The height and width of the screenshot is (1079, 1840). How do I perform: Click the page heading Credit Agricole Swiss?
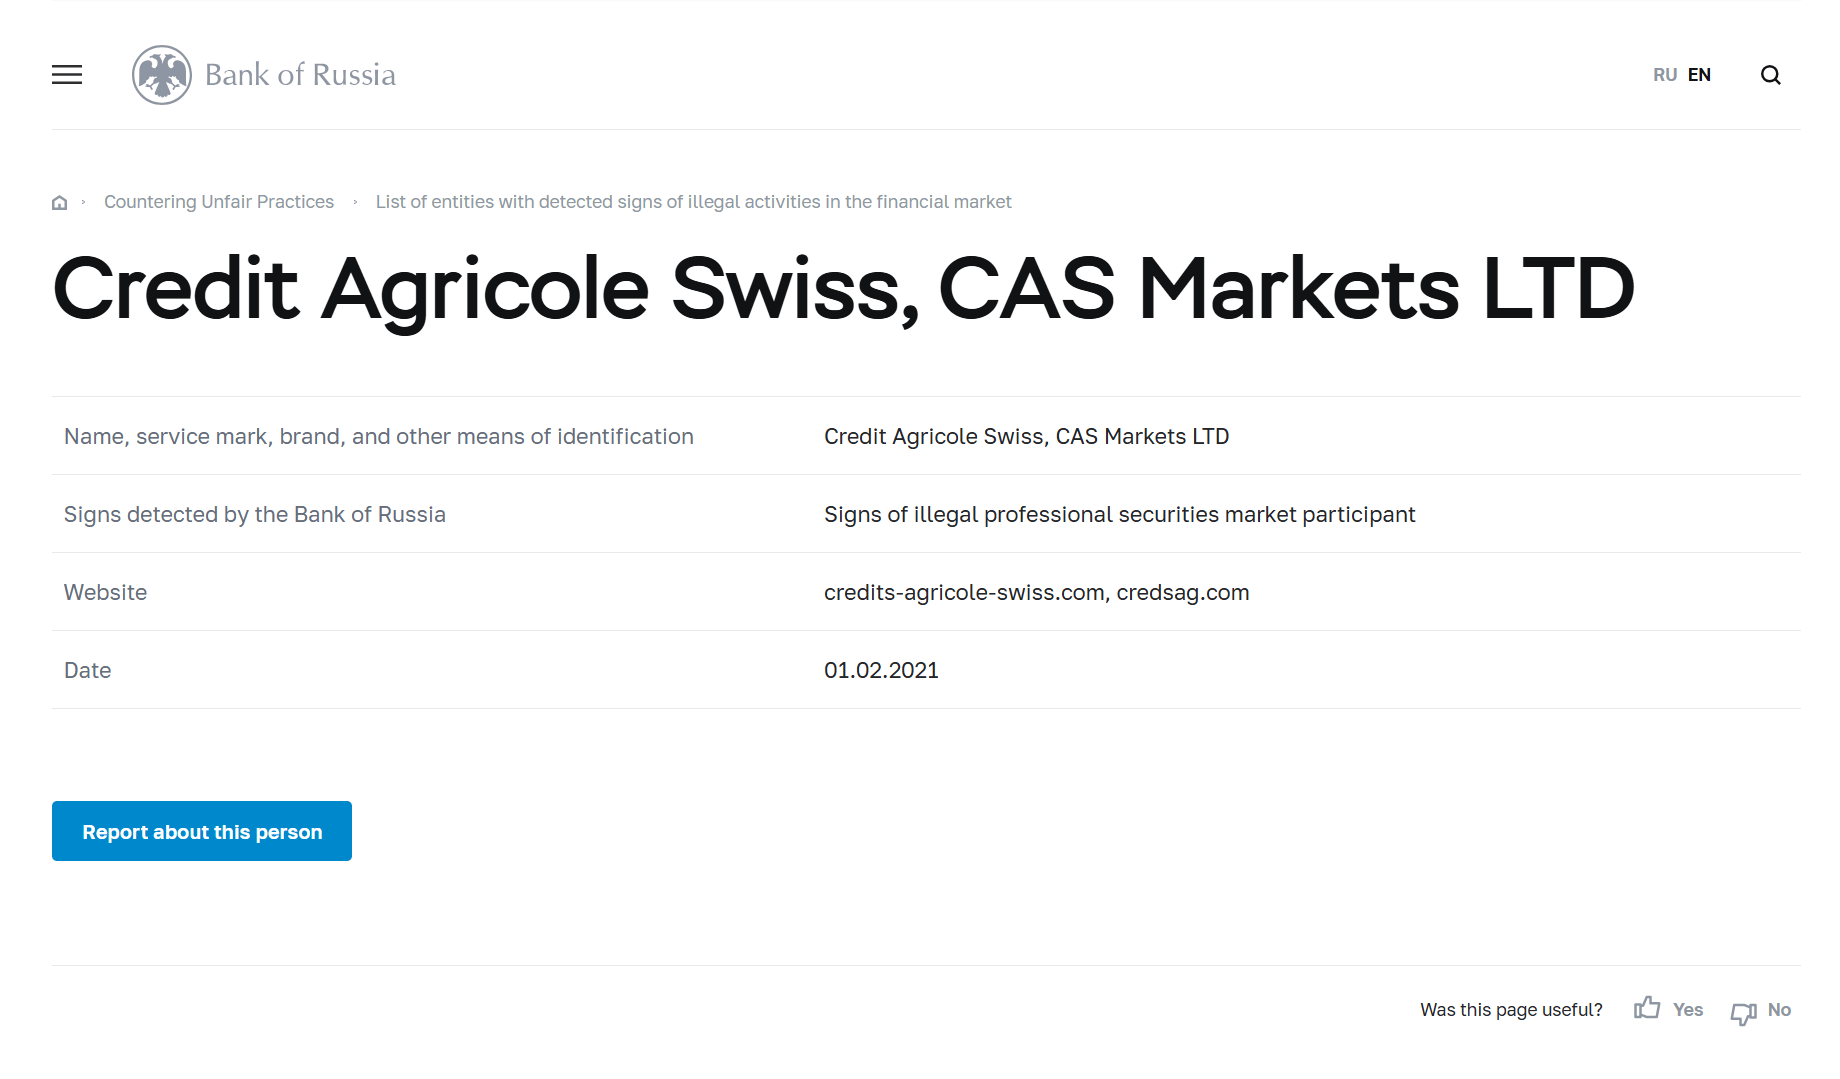(843, 289)
